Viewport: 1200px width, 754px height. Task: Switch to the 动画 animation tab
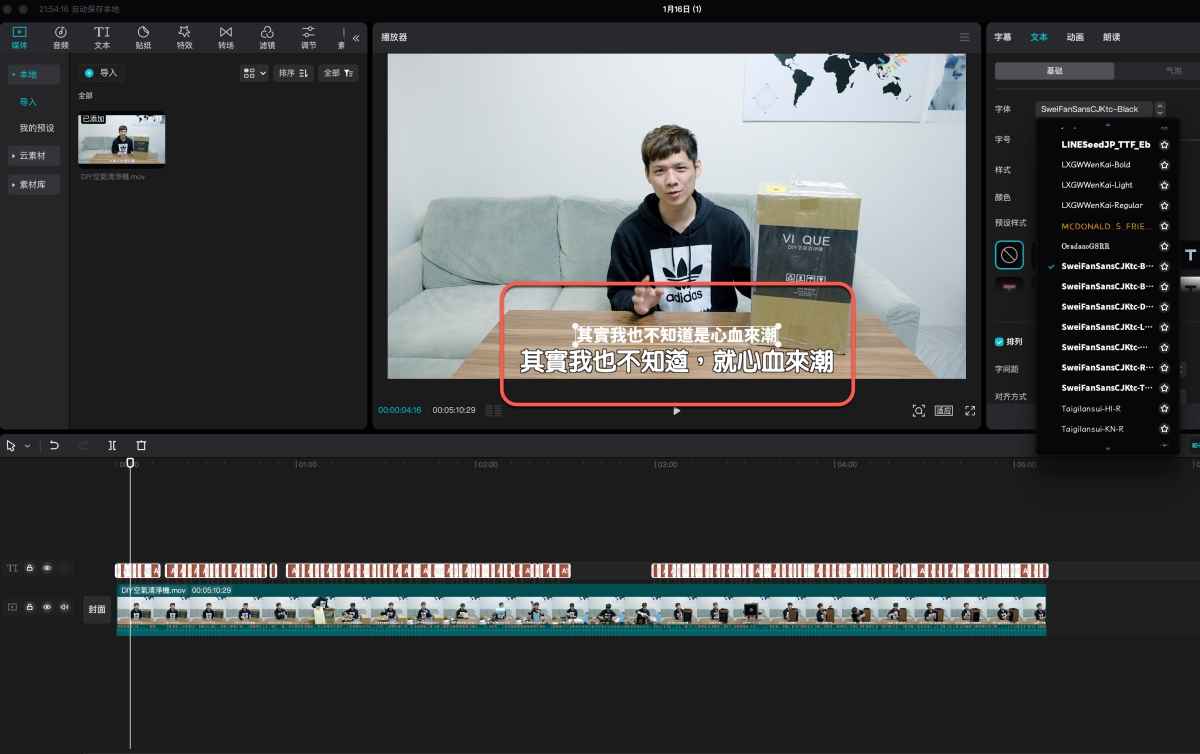tap(1075, 37)
